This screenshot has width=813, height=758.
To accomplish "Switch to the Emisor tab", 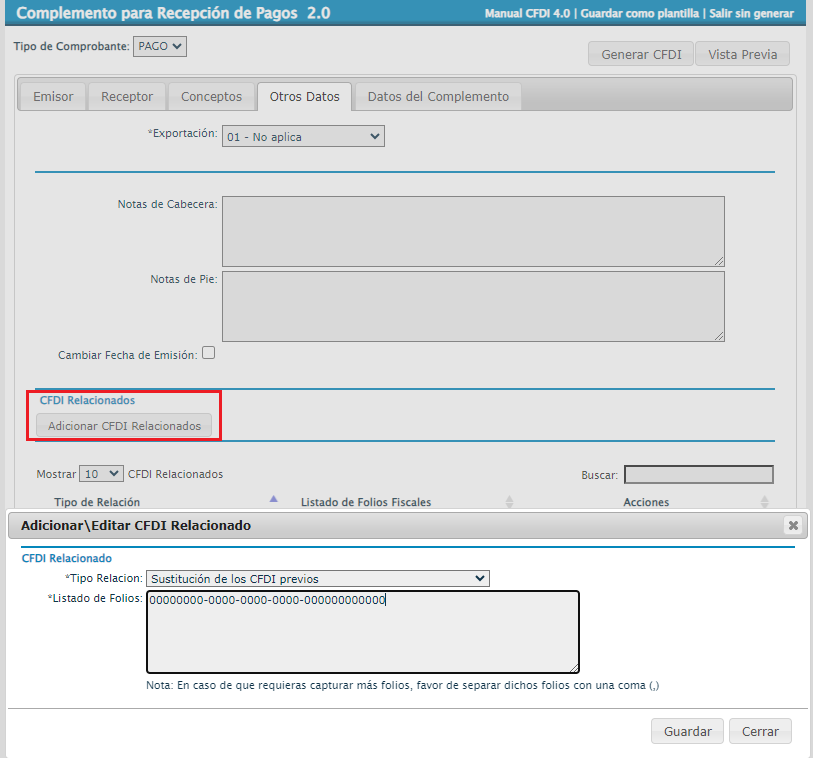I will pos(53,97).
